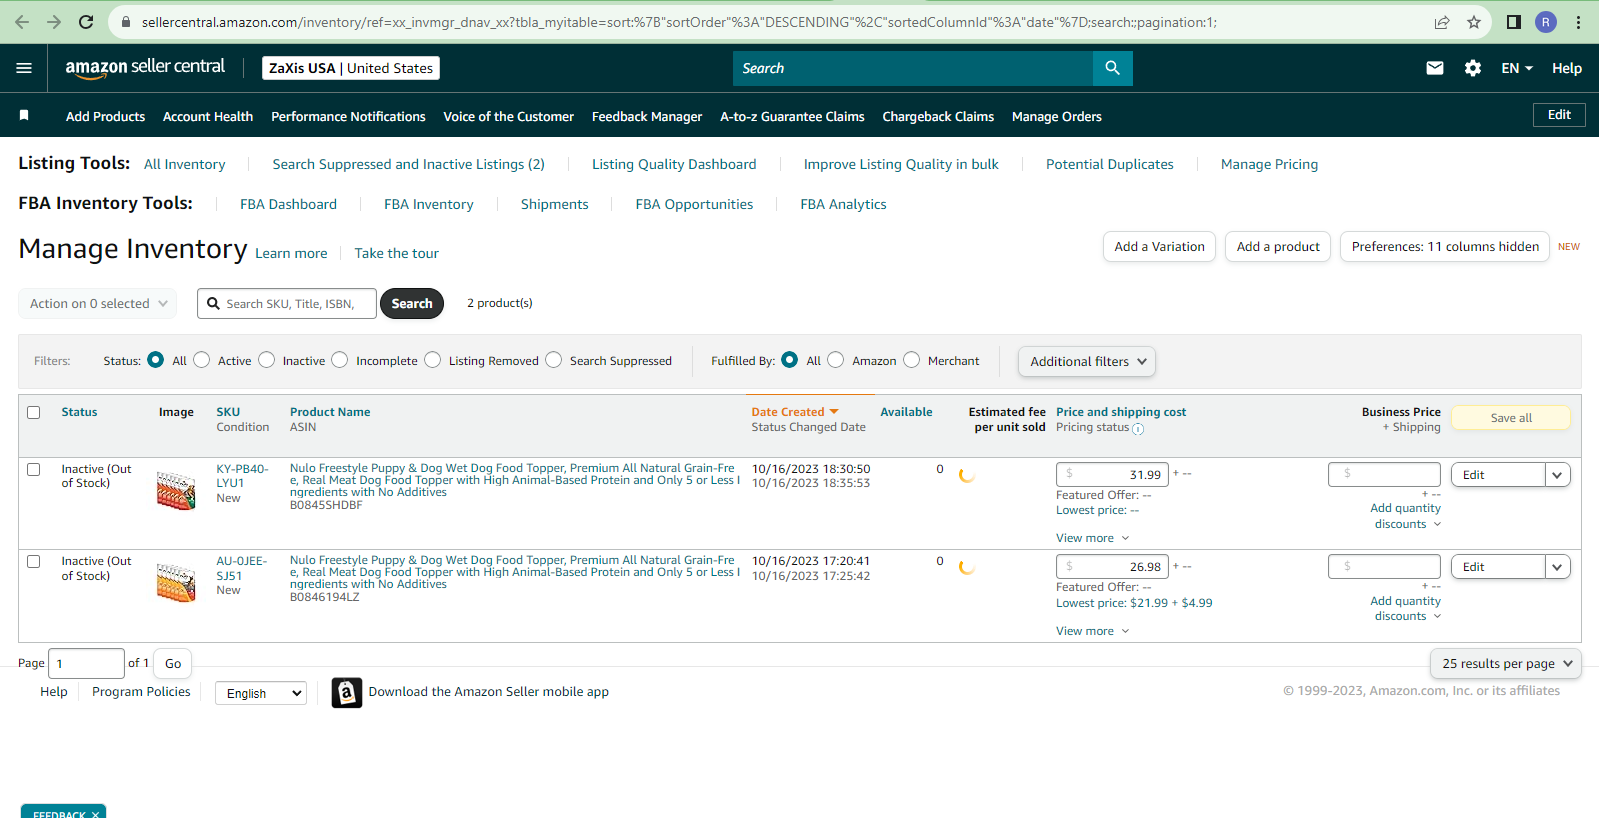Click the product thumbnail for SKU KY-PB40-LYU1
Image resolution: width=1599 pixels, height=818 pixels.
(176, 491)
